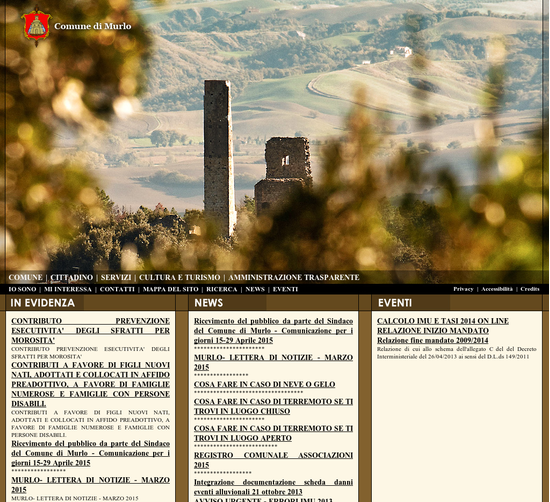Screen dimensions: 550x502
Task: Open AMMINISTRAZIONE TRASPARENTE section
Action: (x=294, y=277)
